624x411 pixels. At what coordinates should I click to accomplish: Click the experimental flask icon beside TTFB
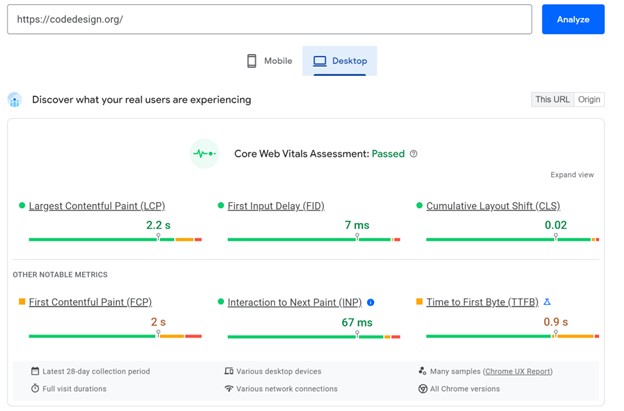click(547, 302)
